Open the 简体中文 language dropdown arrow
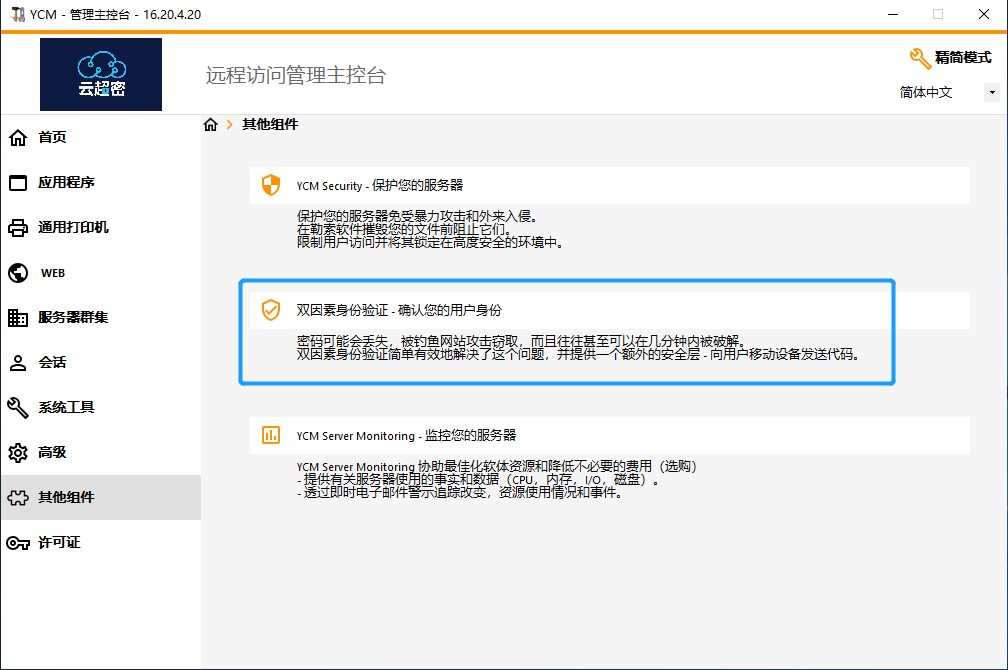The width and height of the screenshot is (1008, 670). [x=992, y=93]
